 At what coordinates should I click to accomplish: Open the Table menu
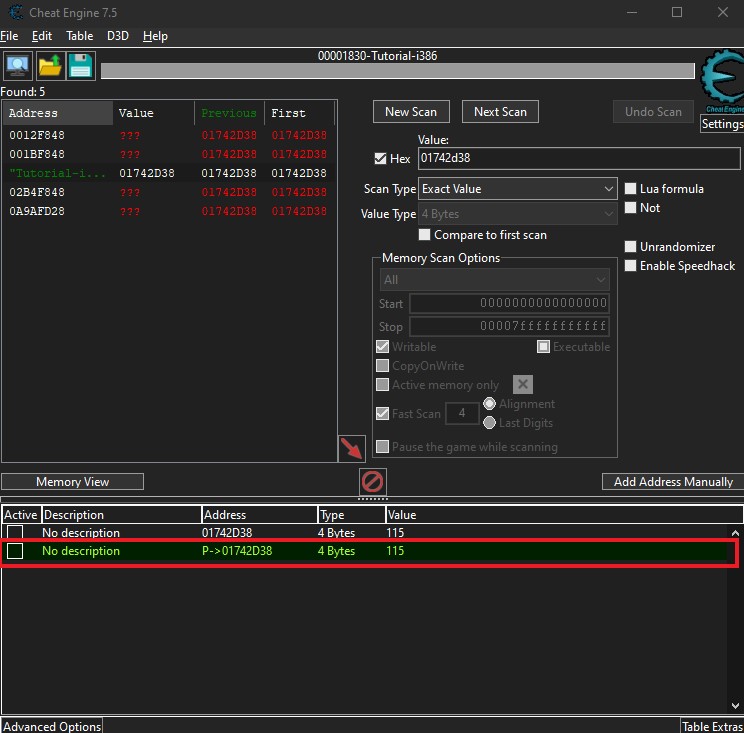pos(79,36)
